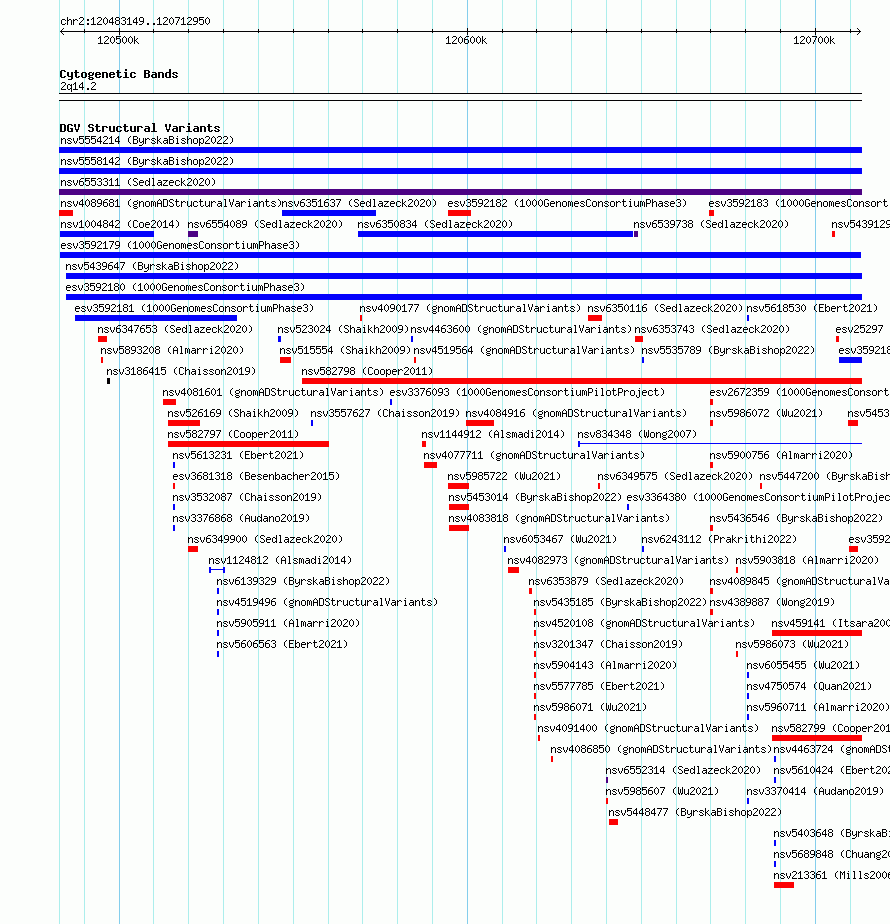Select nsv6349900 (Sedlazeck2020) label
This screenshot has height=924, width=890.
click(265, 539)
